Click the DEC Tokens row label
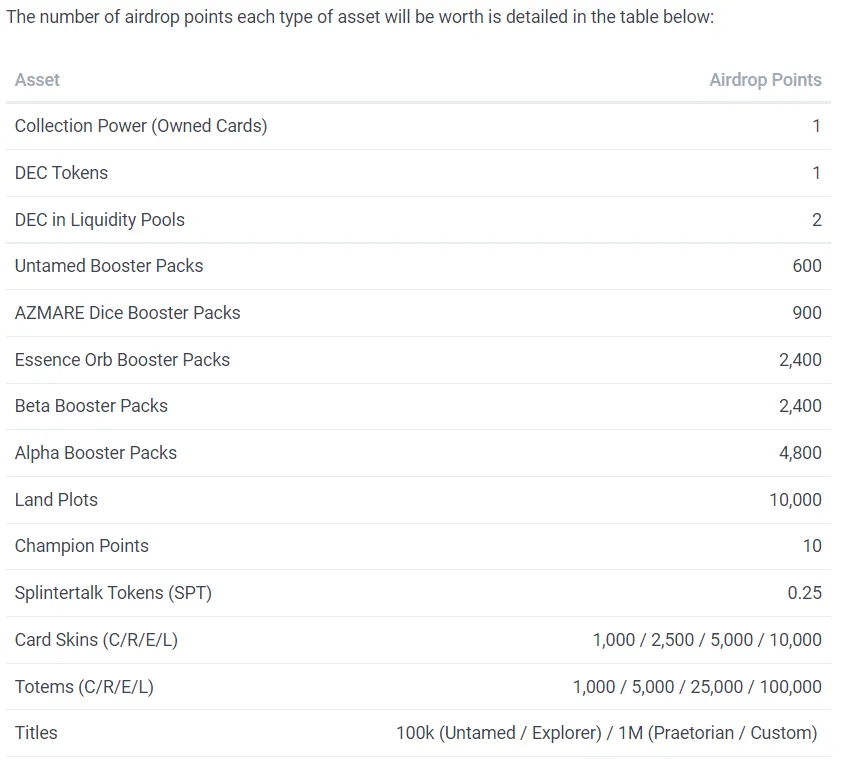847x771 pixels. (x=62, y=173)
